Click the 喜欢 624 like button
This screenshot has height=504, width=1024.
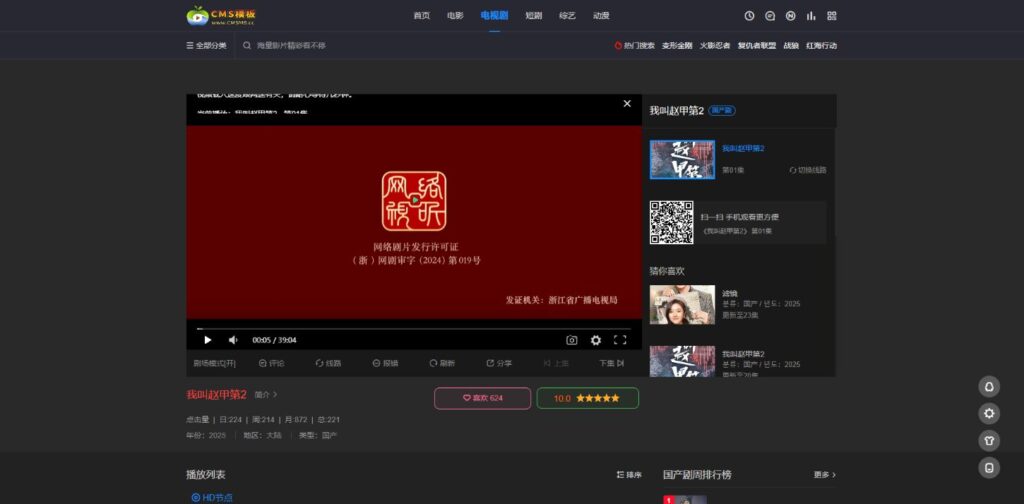coord(483,398)
